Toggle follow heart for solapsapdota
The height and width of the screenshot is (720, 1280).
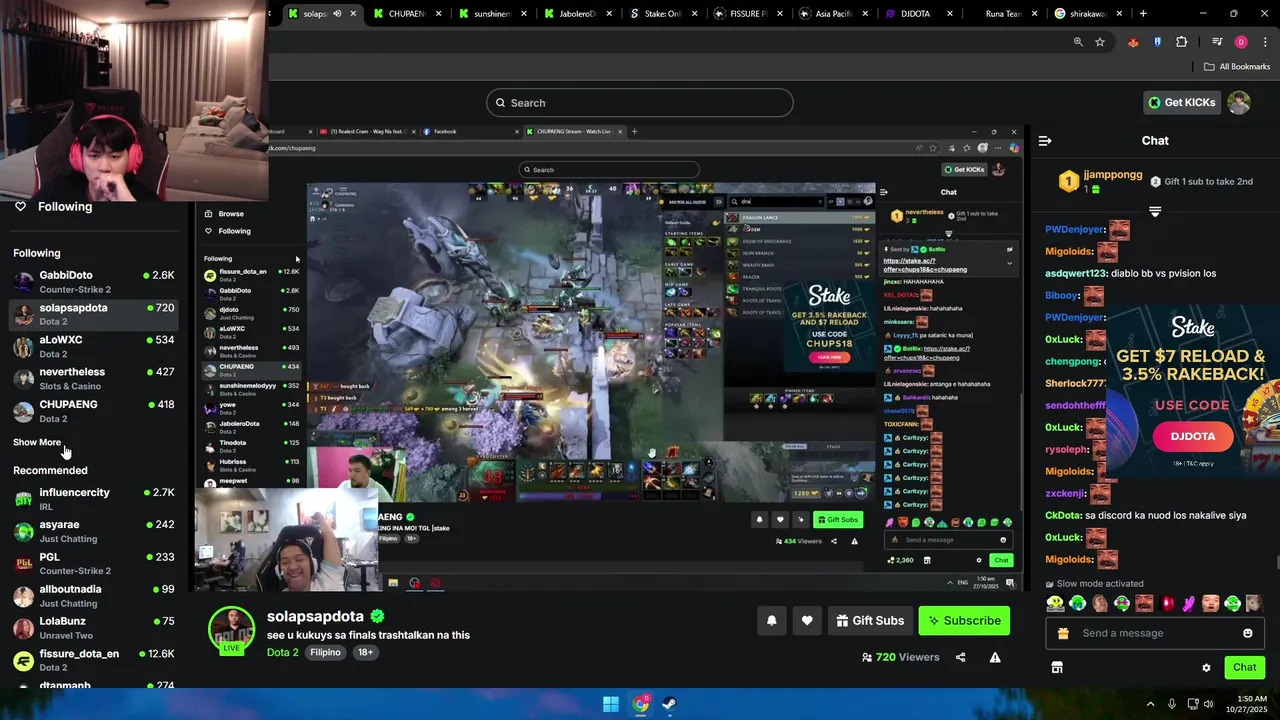(807, 620)
